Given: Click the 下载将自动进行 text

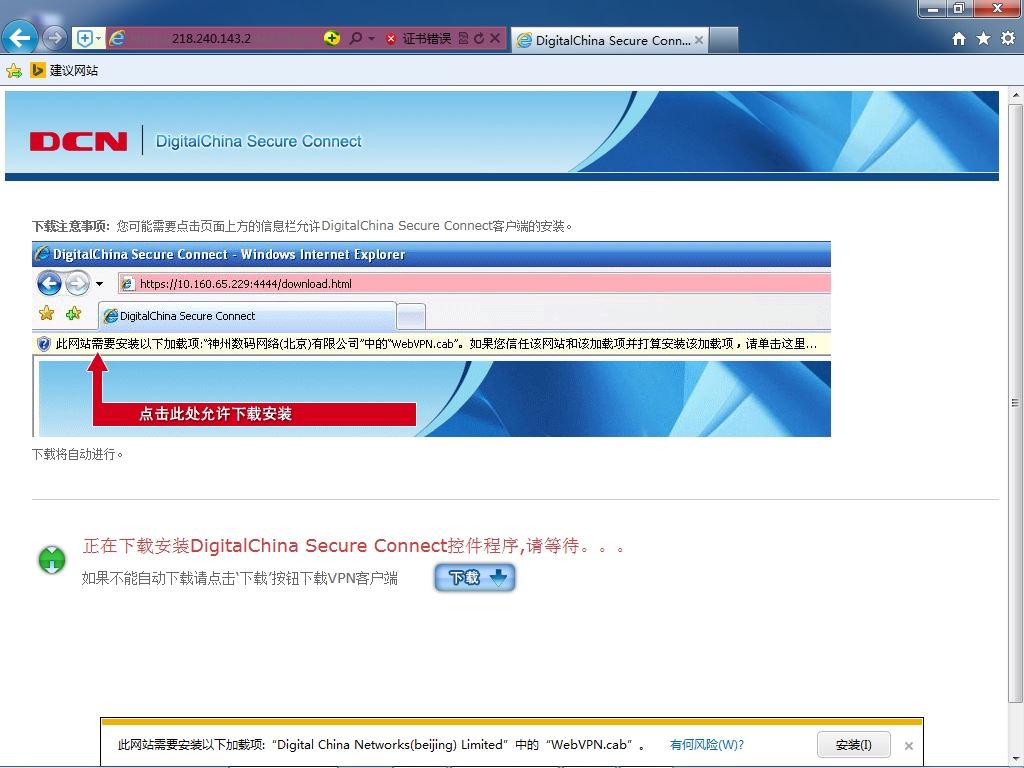Looking at the screenshot, I should [77, 454].
